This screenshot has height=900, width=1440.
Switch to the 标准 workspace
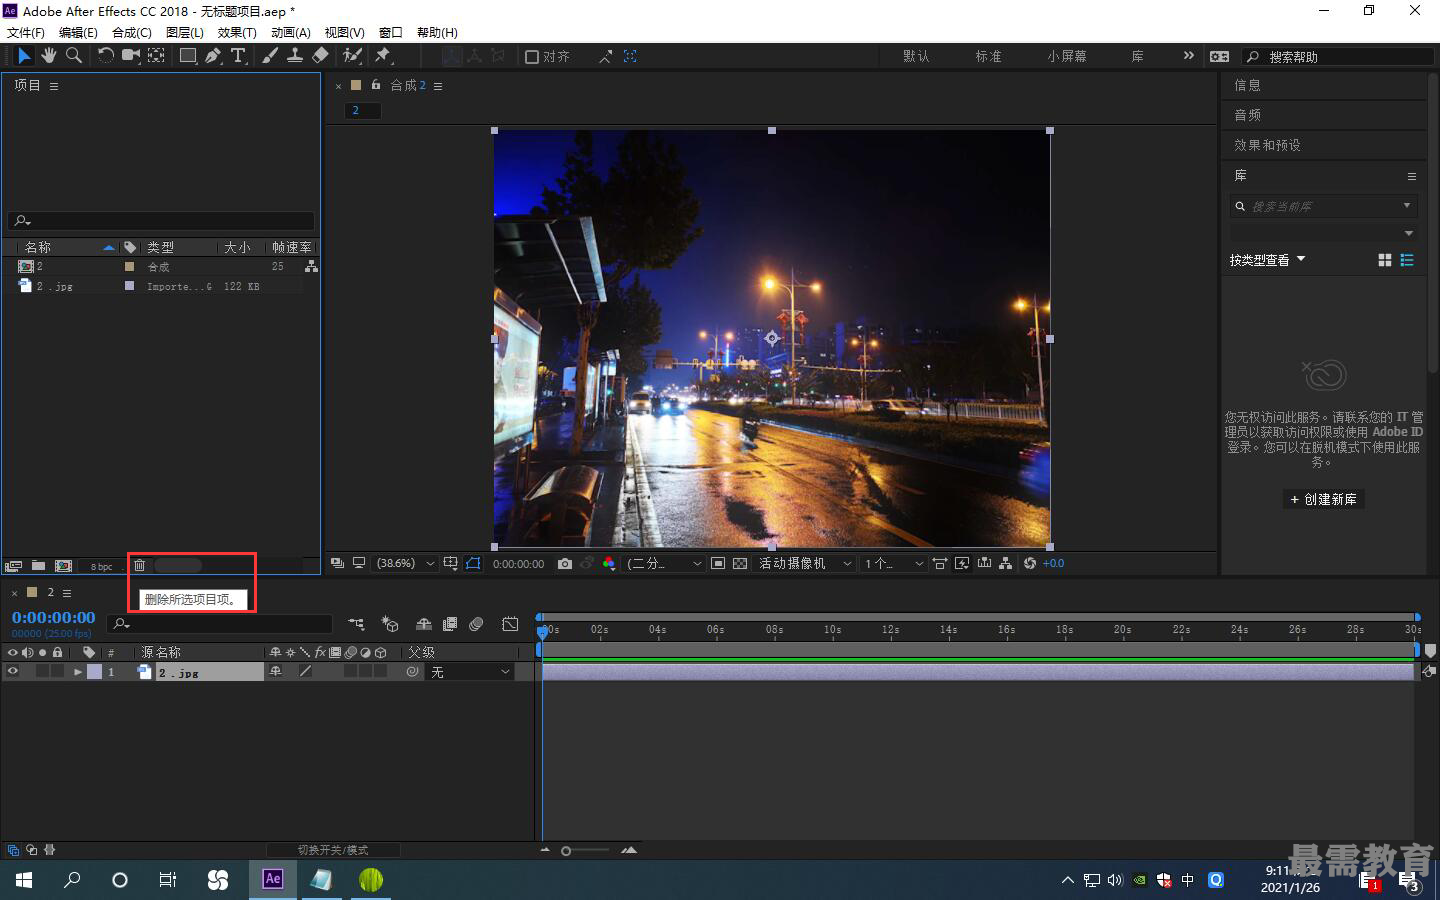pos(988,56)
